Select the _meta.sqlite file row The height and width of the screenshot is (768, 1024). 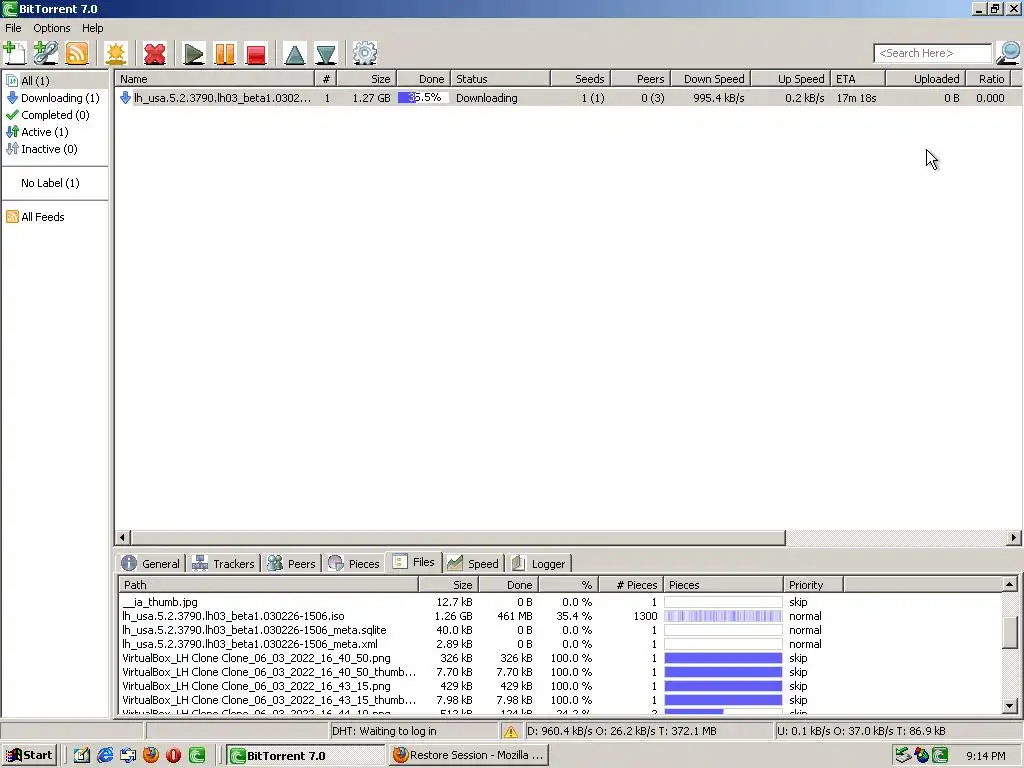coord(560,630)
